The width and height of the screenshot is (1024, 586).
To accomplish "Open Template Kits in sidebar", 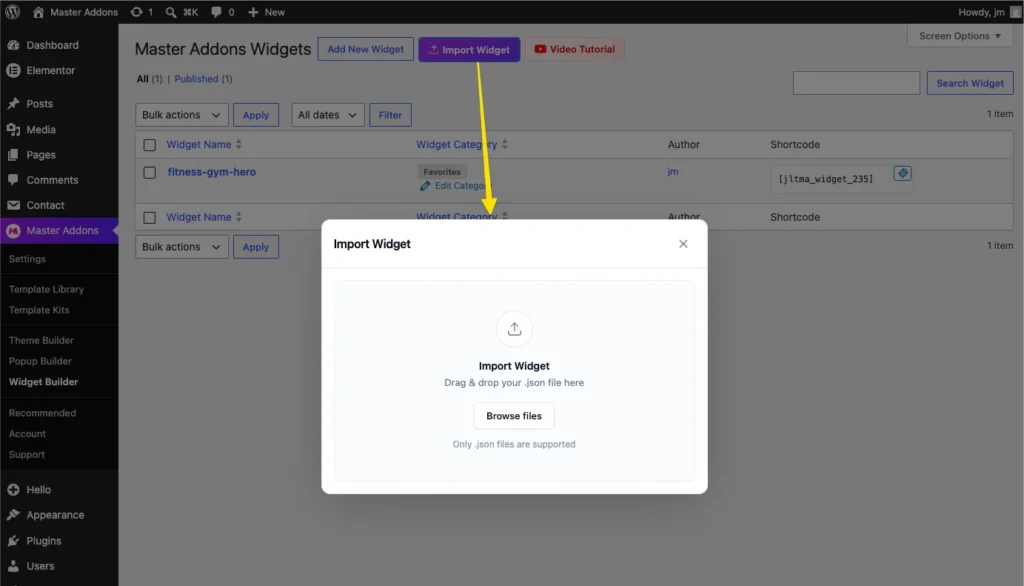I will click(x=39, y=310).
